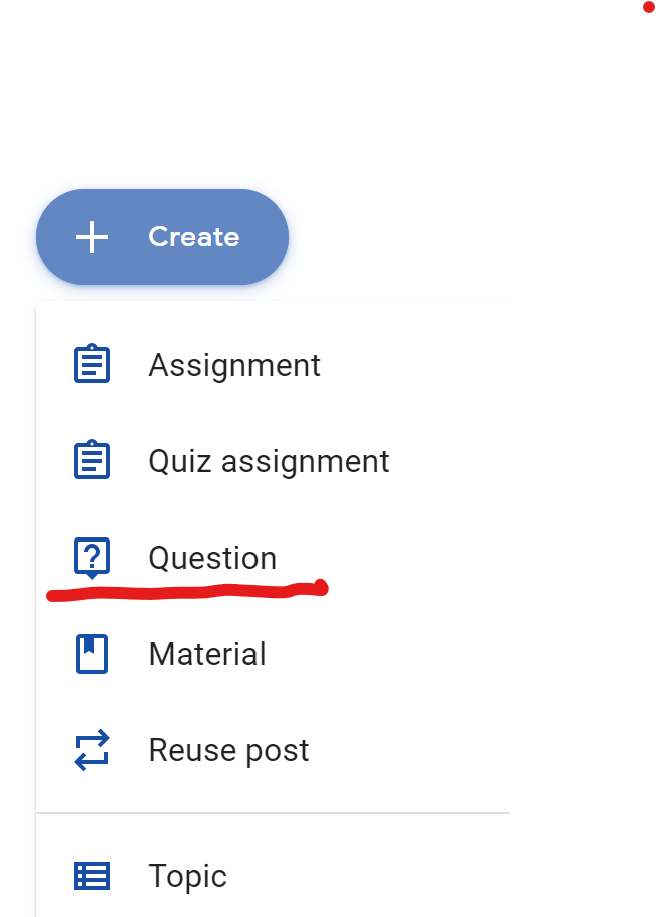Screen dimensions: 656x917
Task: Click blank menu space right of Reuse post
Action: pos(420,750)
